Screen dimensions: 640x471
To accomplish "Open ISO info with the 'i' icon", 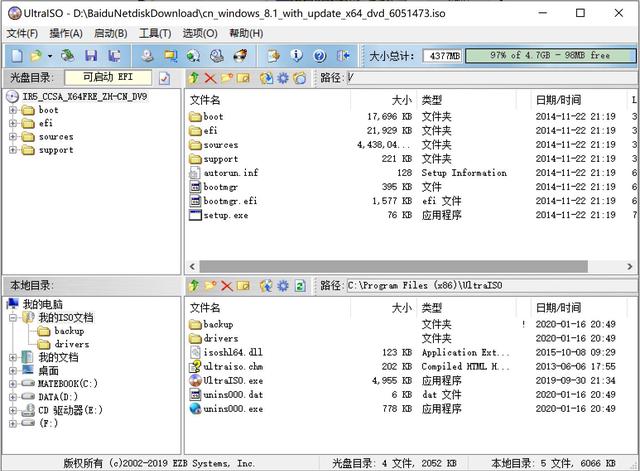I will [x=297, y=56].
